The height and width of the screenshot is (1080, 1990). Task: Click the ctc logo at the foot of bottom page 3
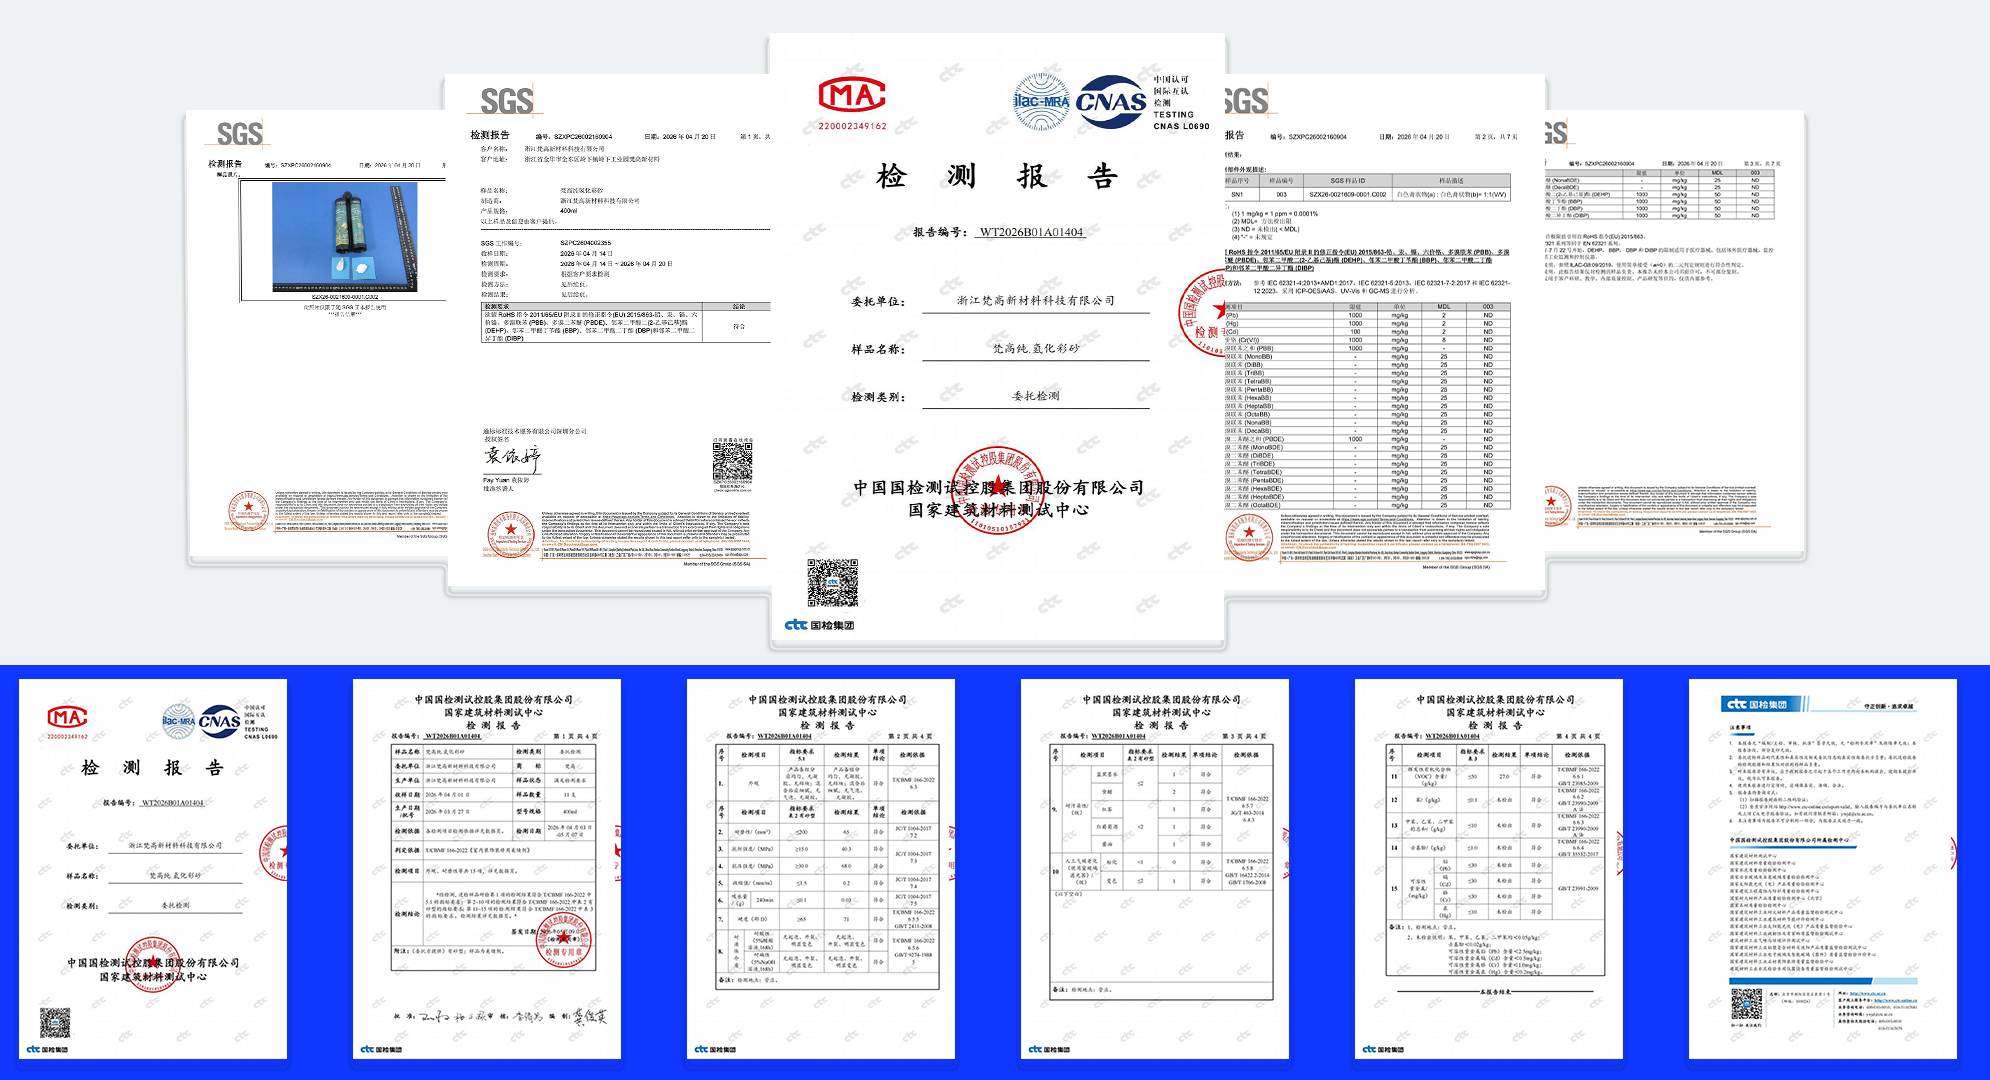pos(1049,1049)
